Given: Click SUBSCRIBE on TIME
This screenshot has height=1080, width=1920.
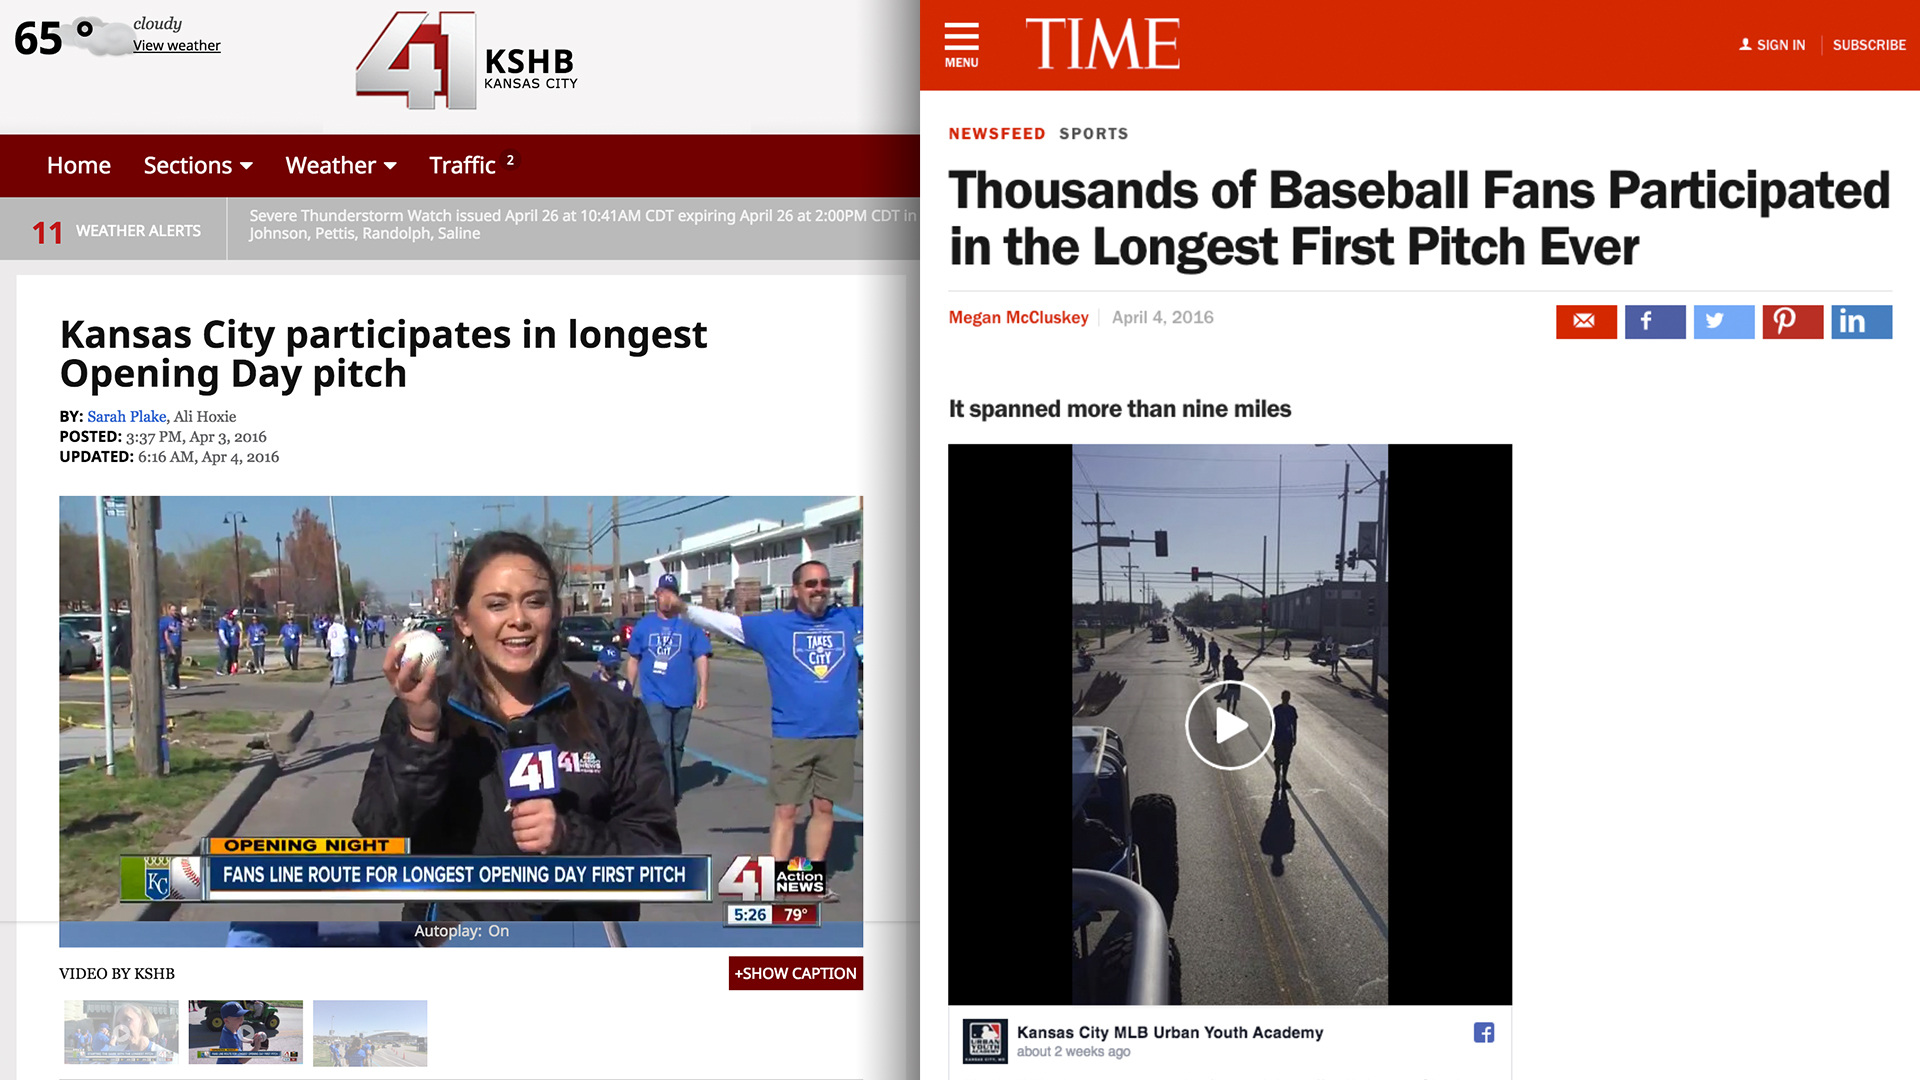Looking at the screenshot, I should 1869,45.
